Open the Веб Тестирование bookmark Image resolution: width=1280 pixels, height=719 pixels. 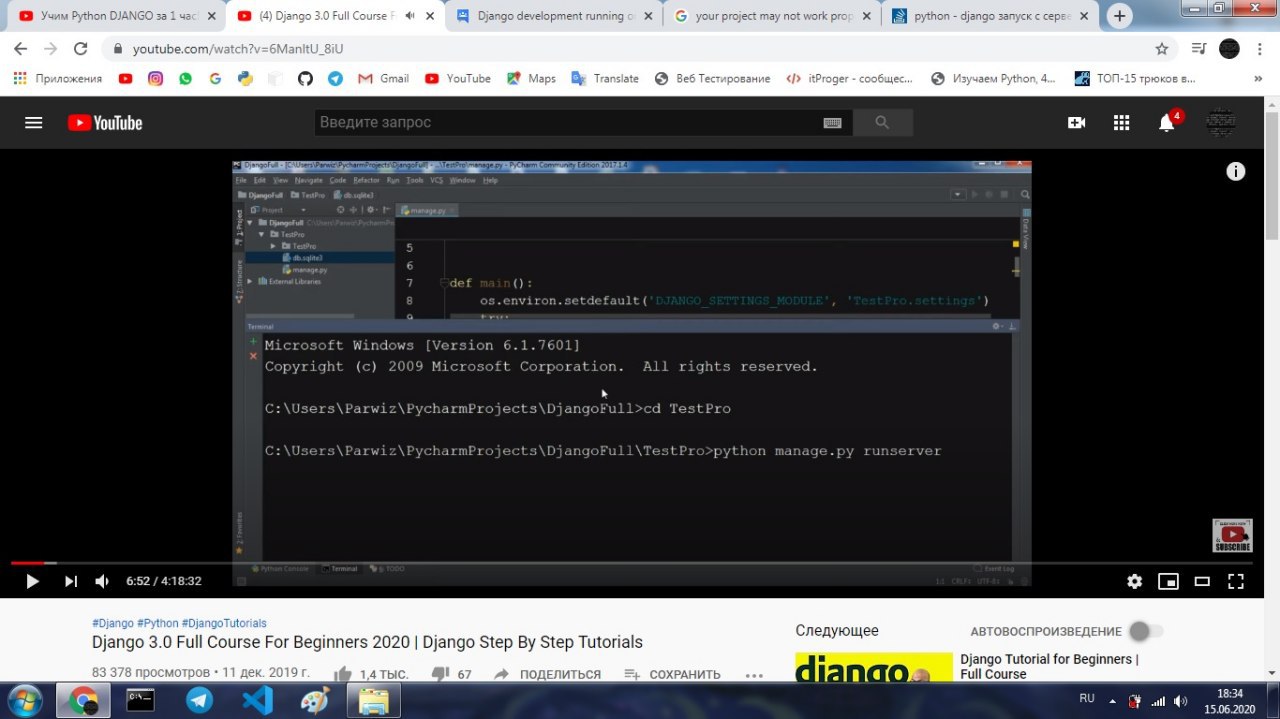(x=712, y=78)
